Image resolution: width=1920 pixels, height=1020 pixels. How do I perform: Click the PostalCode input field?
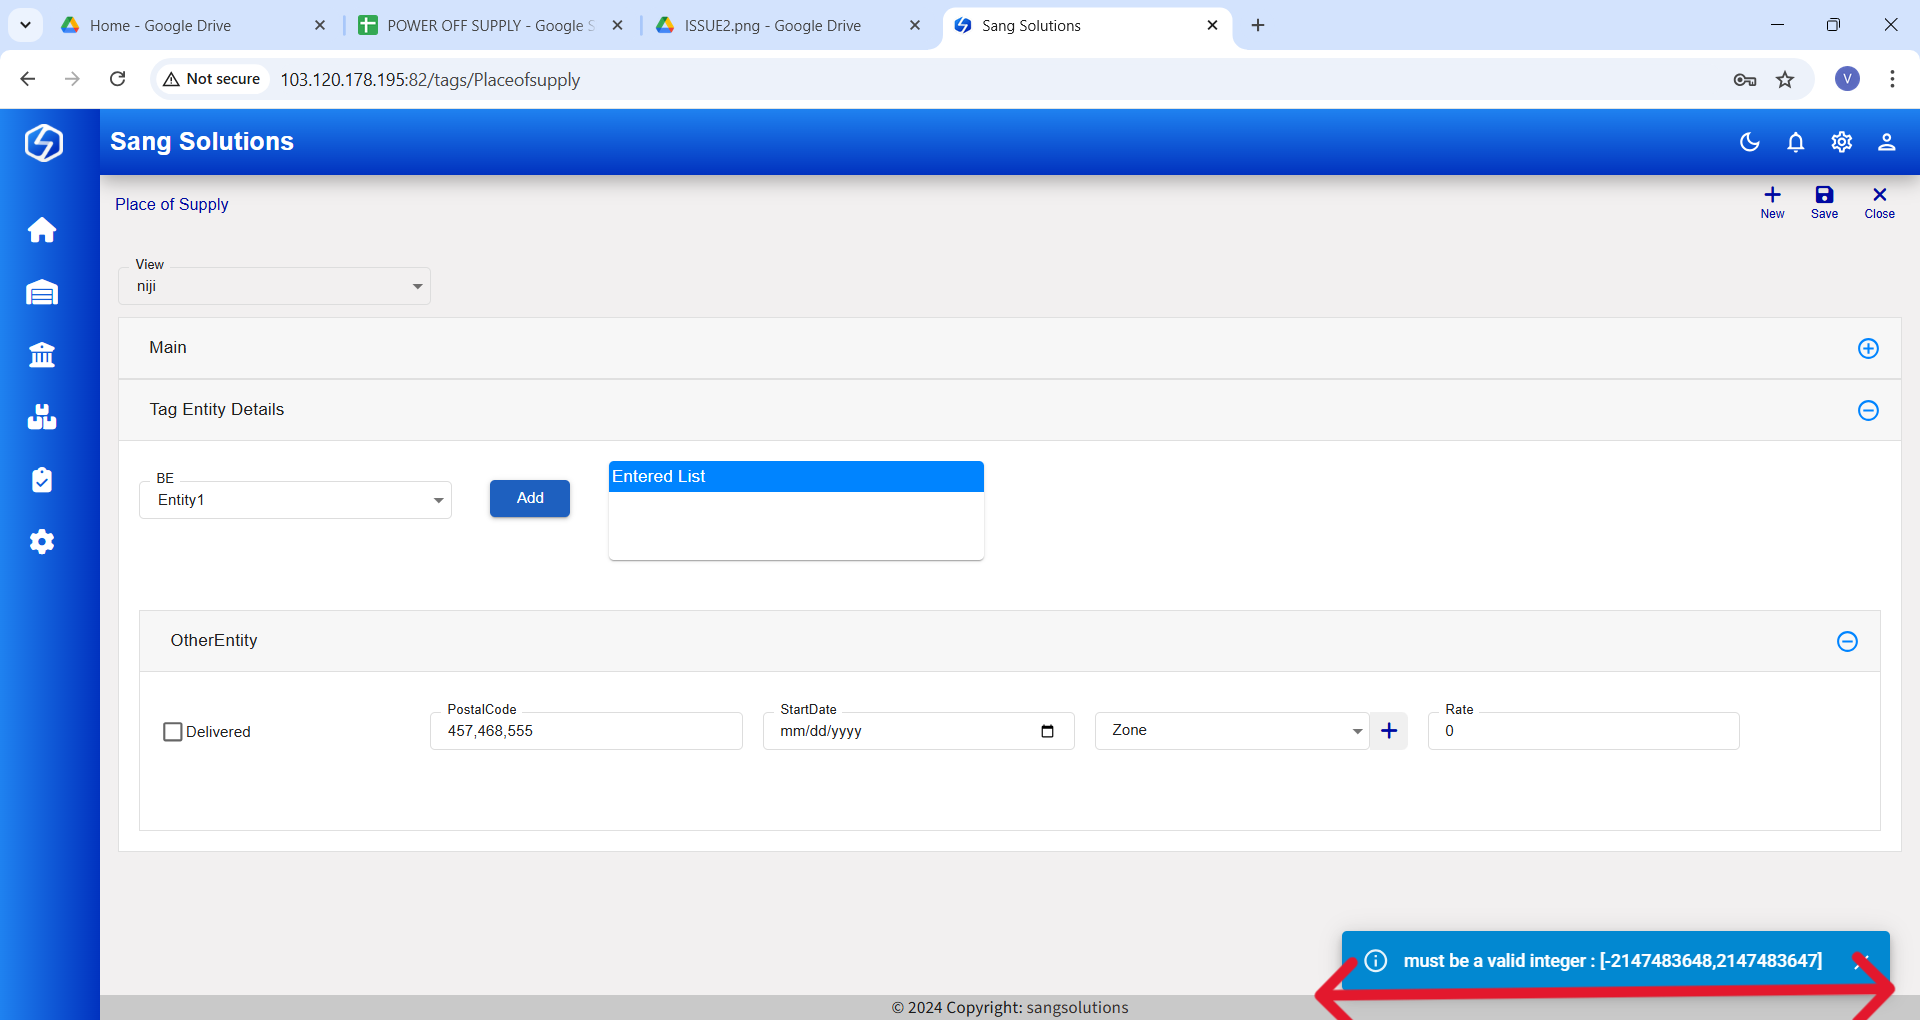586,731
